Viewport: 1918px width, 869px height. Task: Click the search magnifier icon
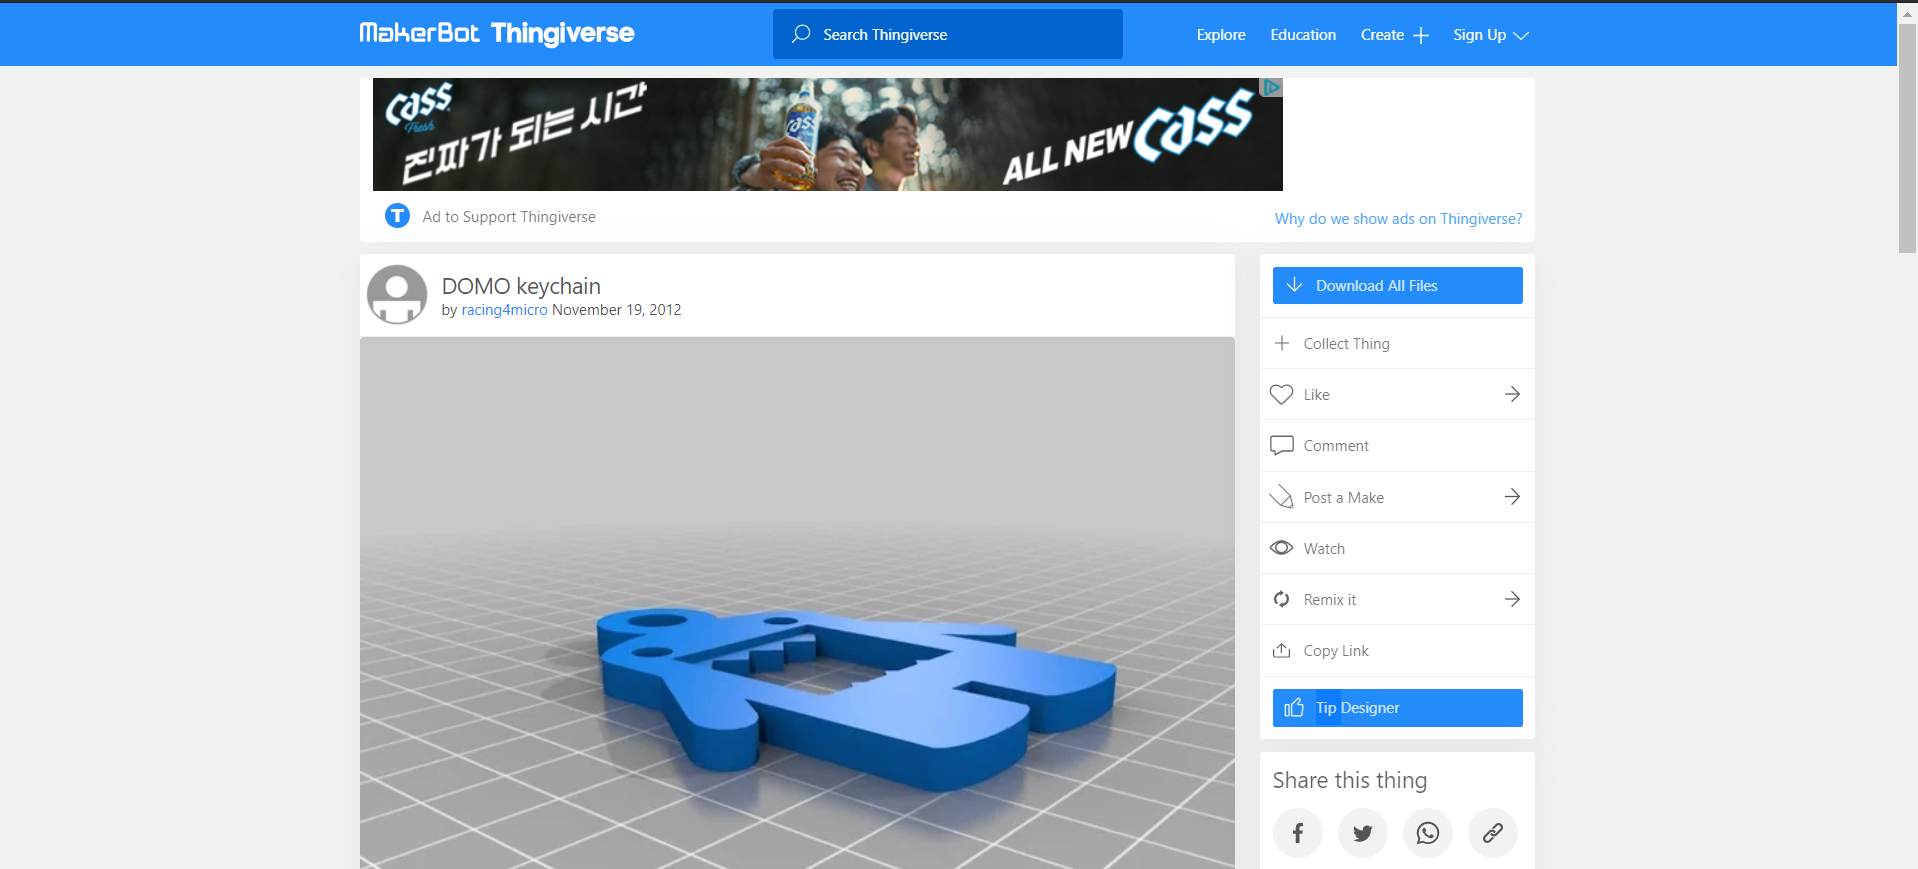click(801, 34)
